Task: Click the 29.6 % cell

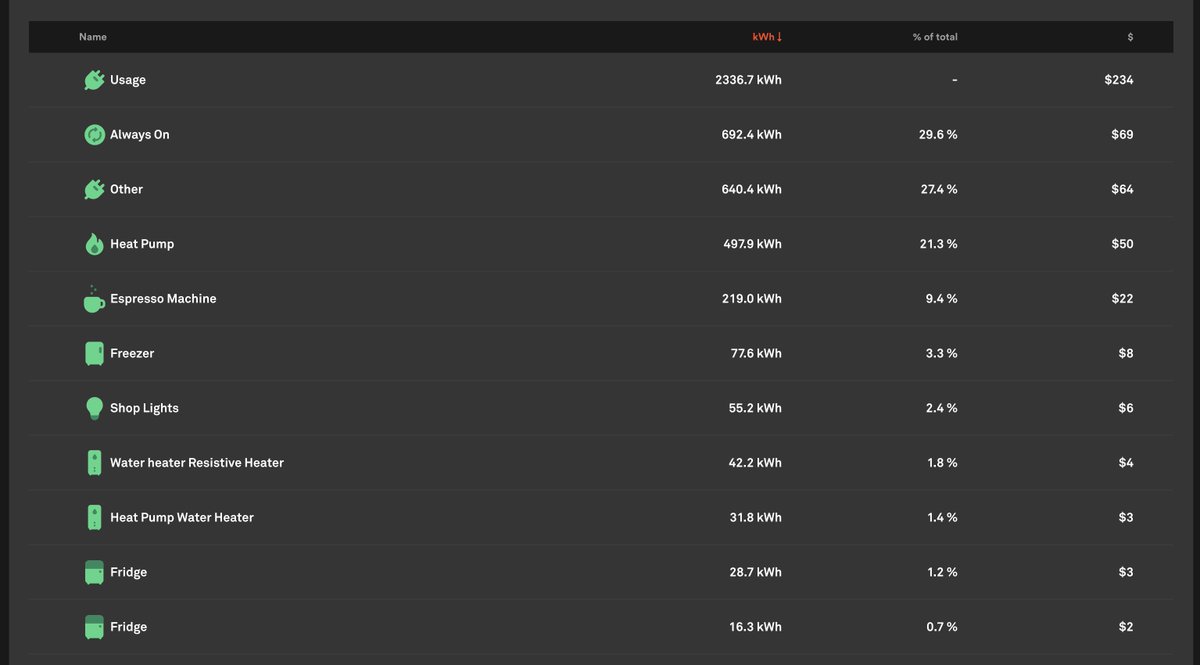Action: tap(938, 134)
